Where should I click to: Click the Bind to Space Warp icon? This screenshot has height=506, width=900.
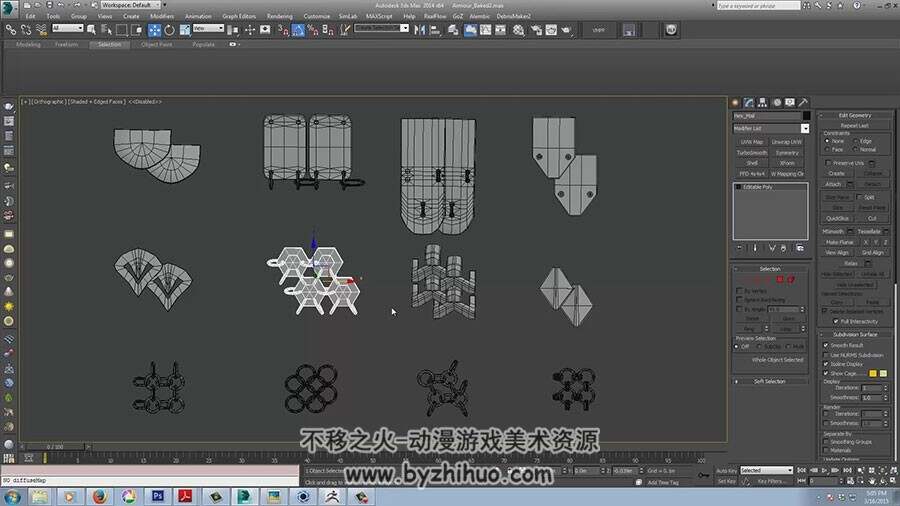[41, 29]
